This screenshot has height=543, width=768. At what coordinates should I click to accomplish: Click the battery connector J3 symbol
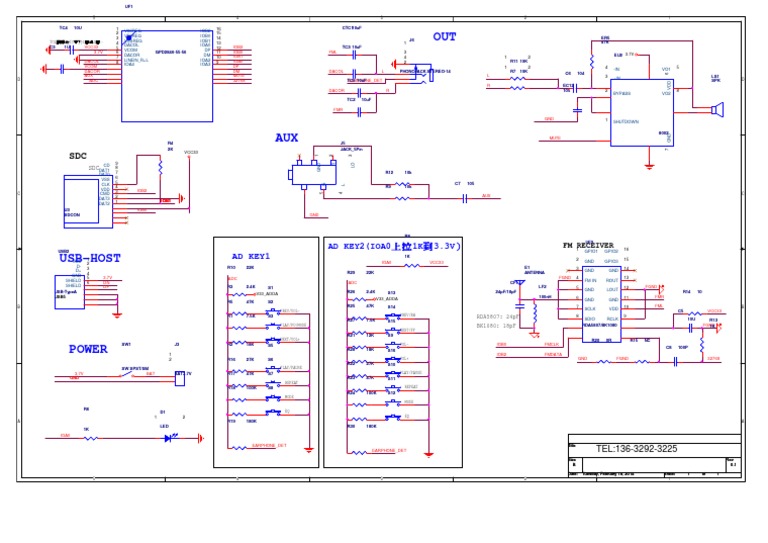180,378
